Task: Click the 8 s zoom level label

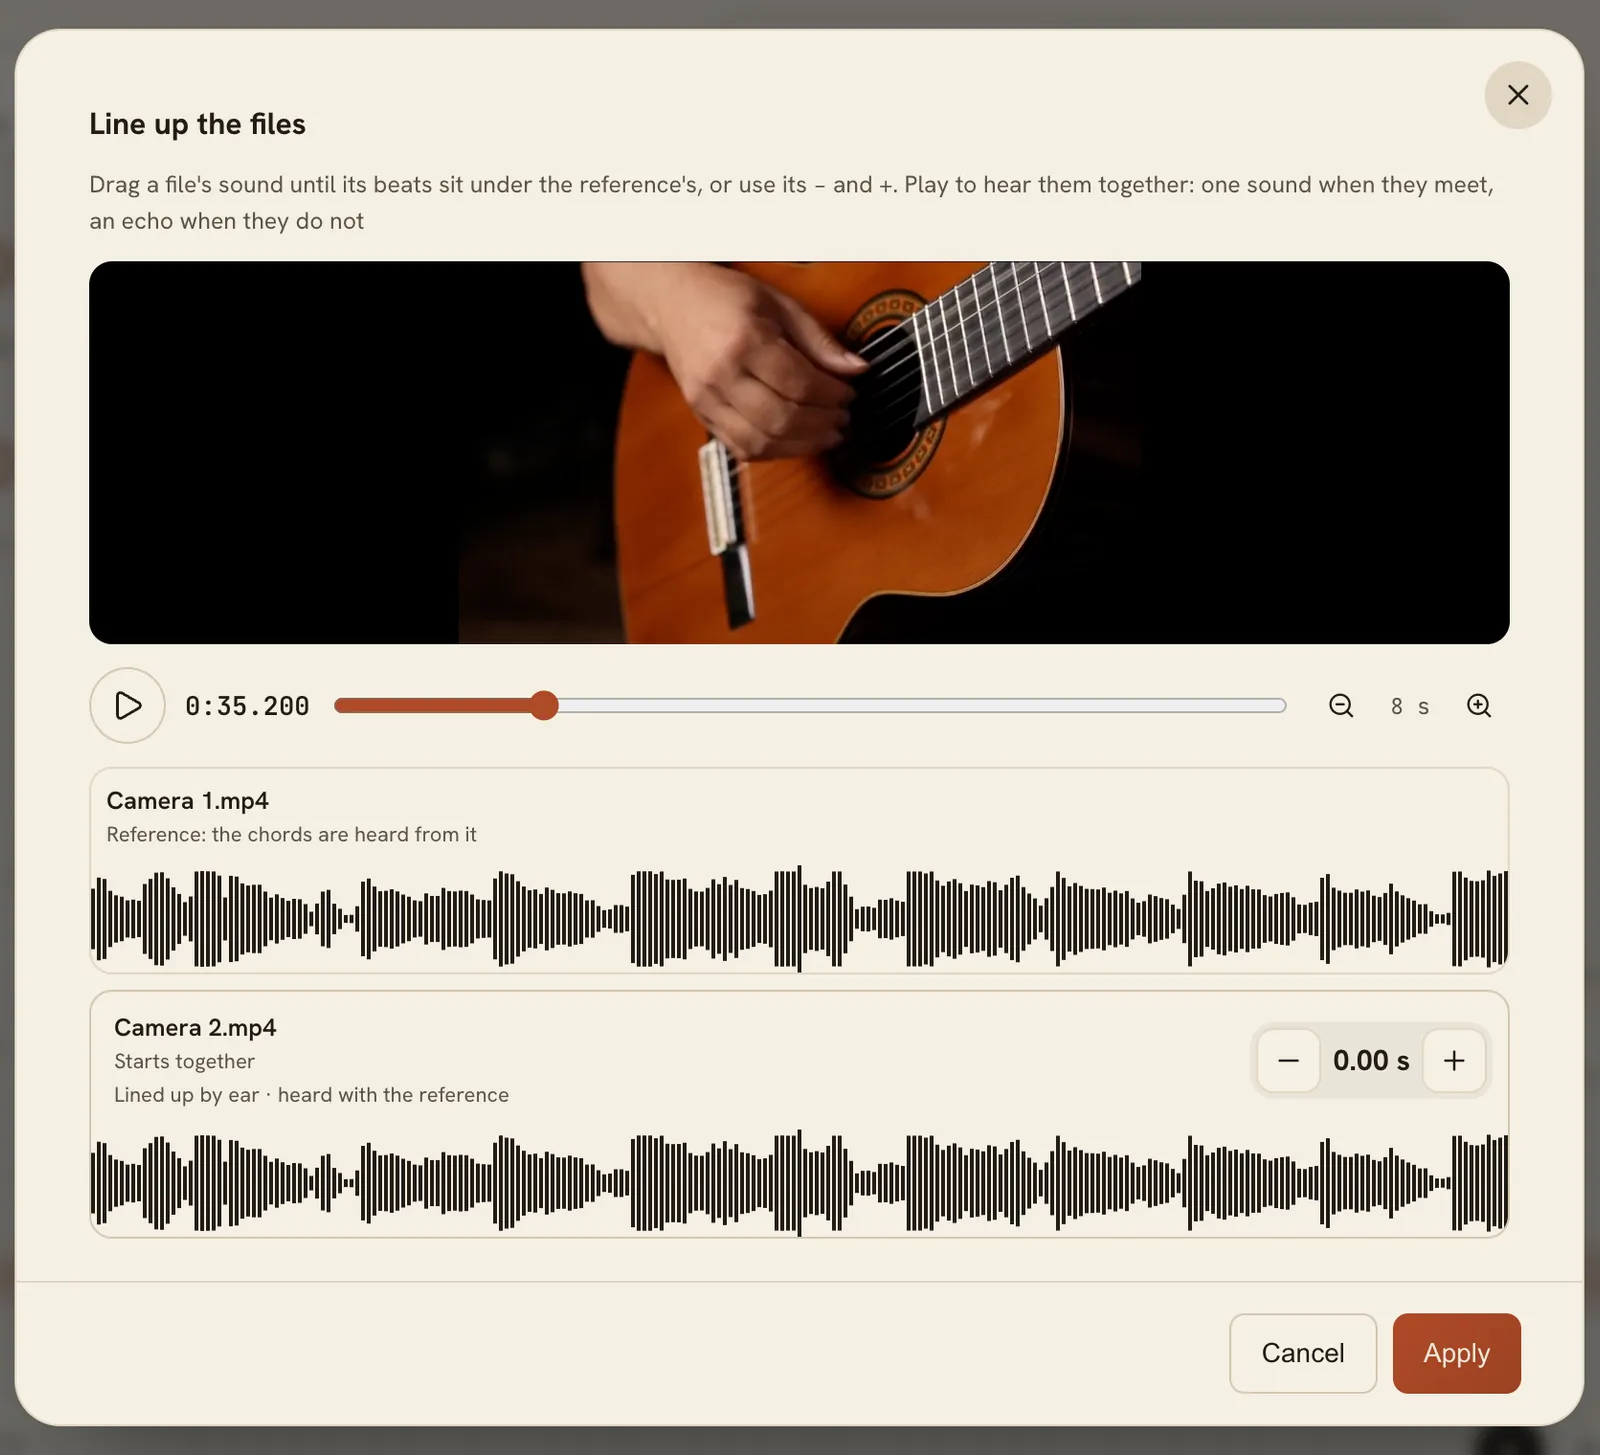Action: [1410, 706]
